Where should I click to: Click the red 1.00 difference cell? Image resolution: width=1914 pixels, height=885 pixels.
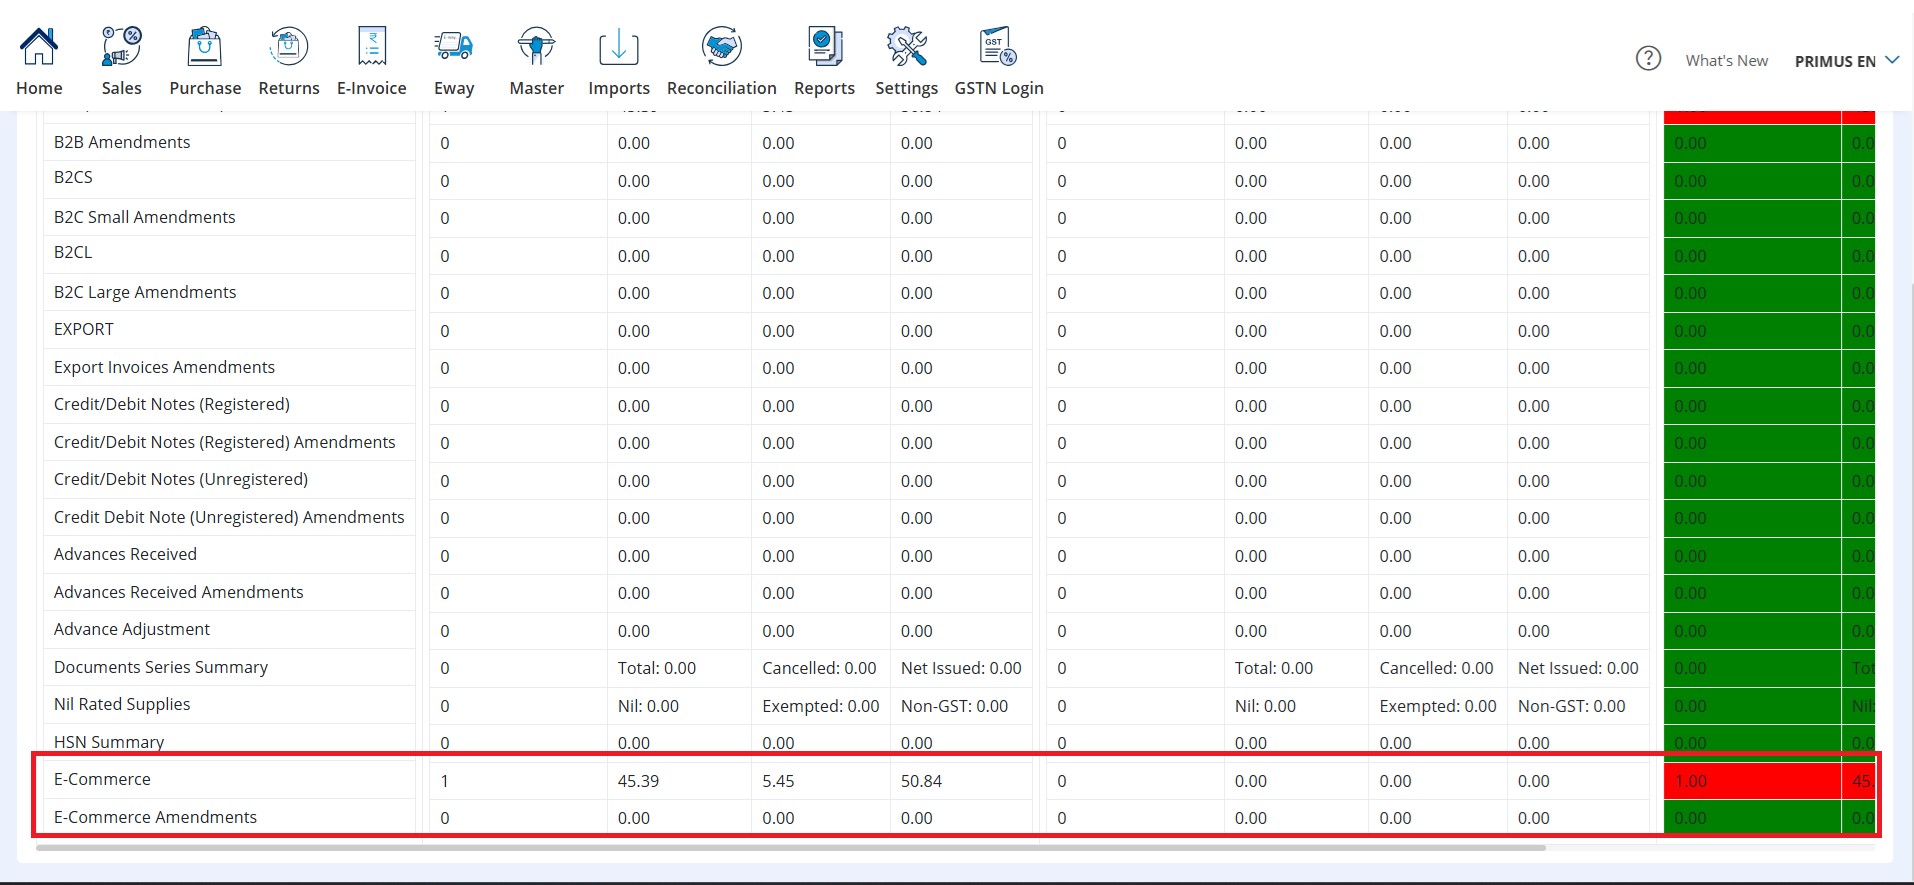click(1752, 781)
